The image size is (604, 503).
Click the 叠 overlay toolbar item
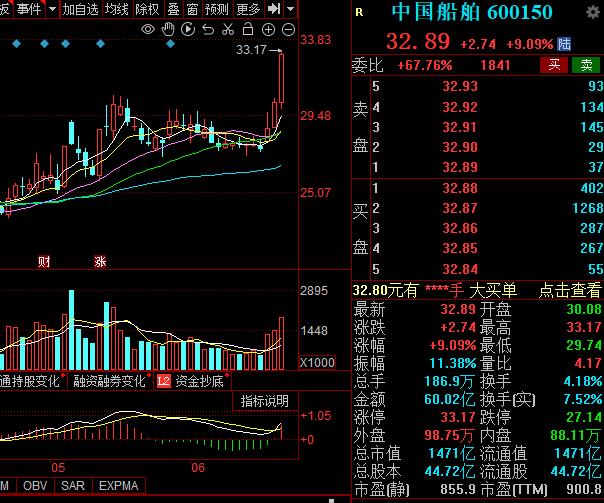click(173, 8)
